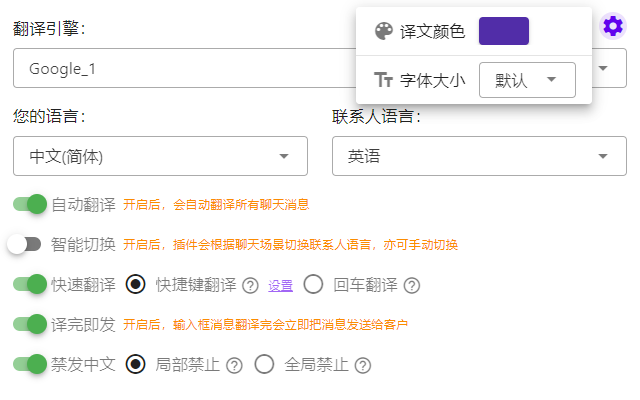
Task: Open the 联系人语言 dropdown showing 英语
Action: (x=479, y=156)
